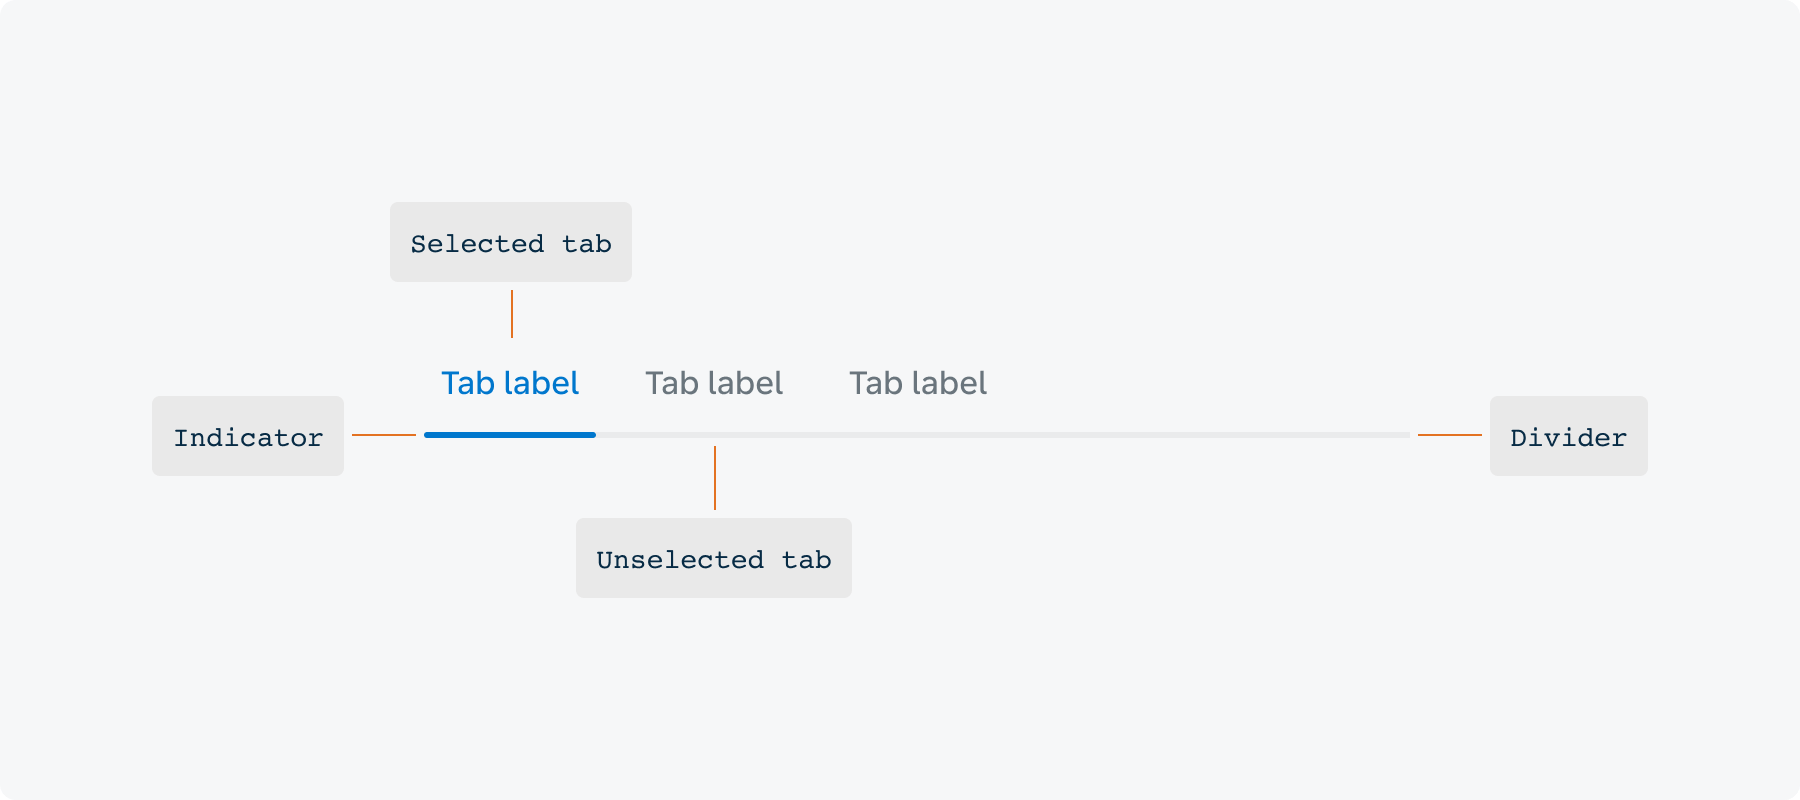This screenshot has width=1800, height=800.
Task: Click the word "Selected" in the top annotation
Action: coord(477,244)
